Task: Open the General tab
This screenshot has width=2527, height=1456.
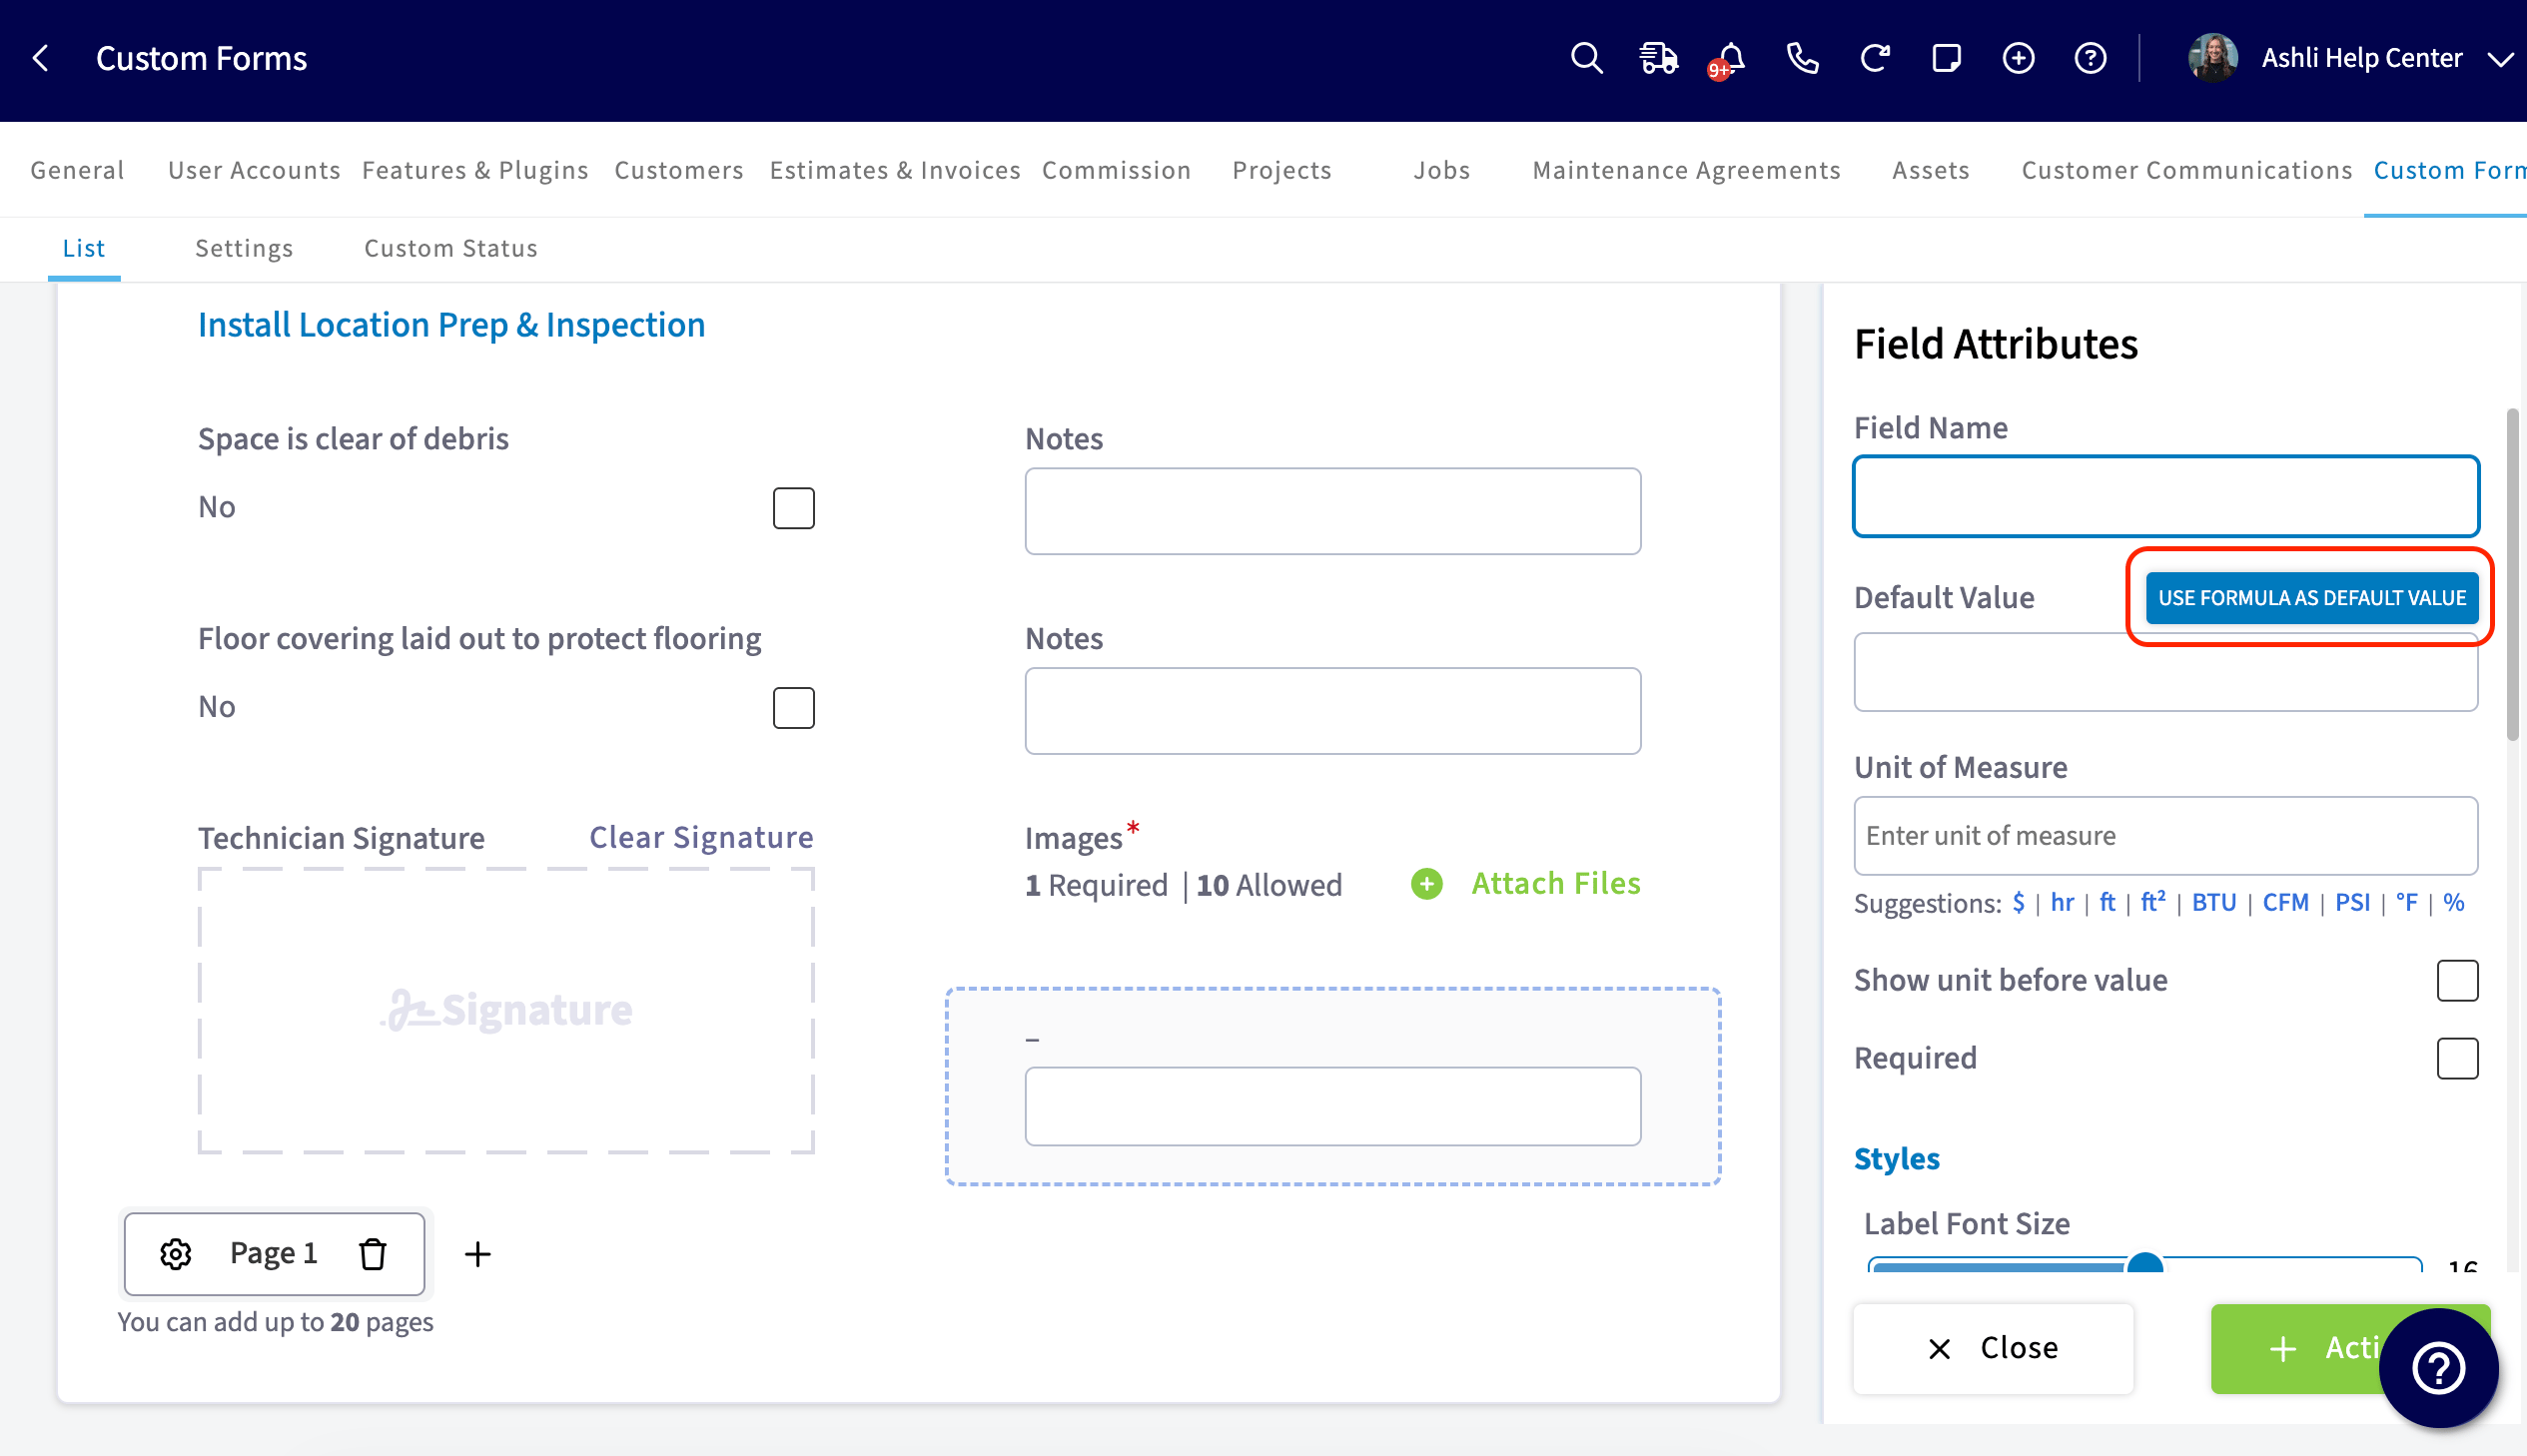Action: pyautogui.click(x=78, y=170)
